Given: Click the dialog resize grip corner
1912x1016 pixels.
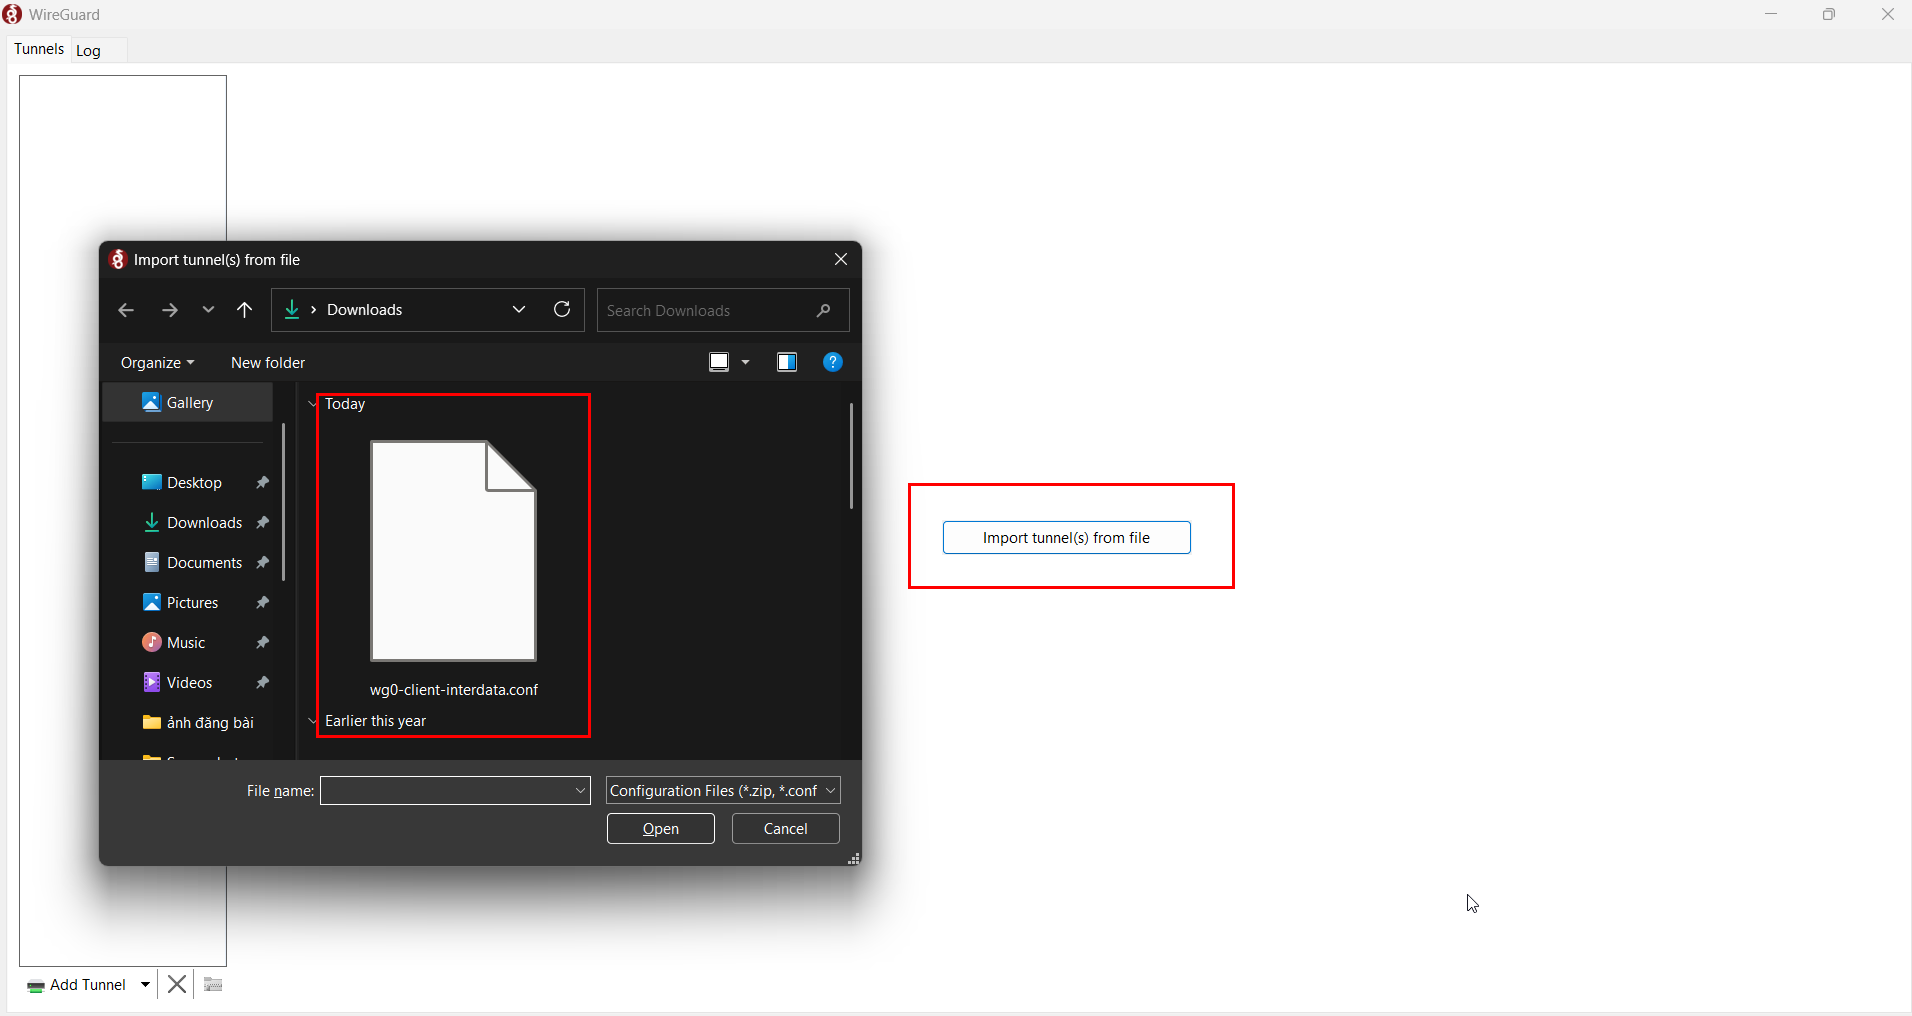Looking at the screenshot, I should [854, 859].
